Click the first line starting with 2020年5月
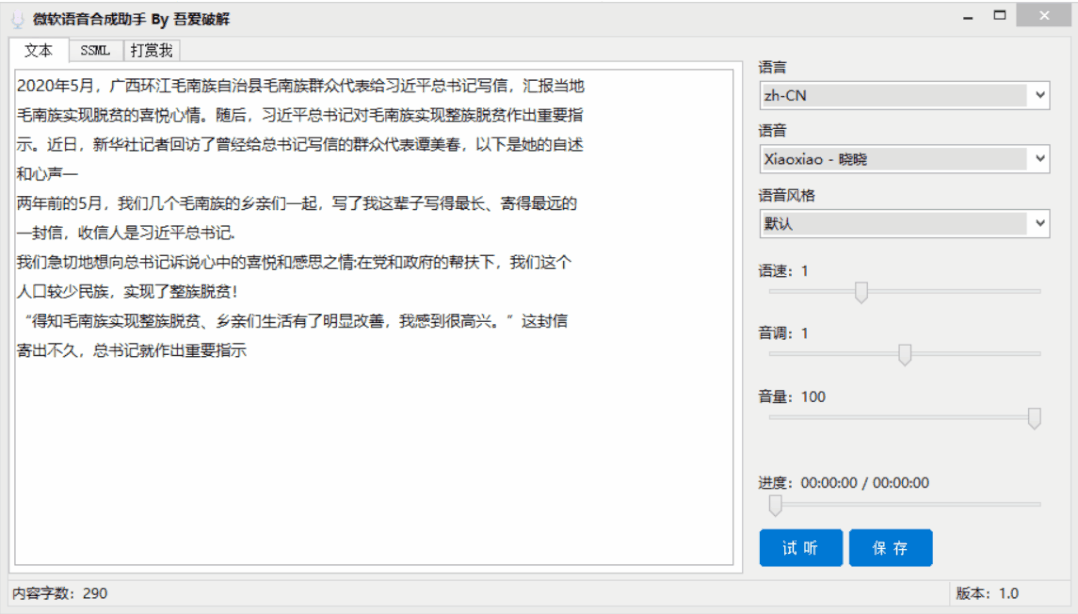The height and width of the screenshot is (614, 1078). [x=300, y=85]
